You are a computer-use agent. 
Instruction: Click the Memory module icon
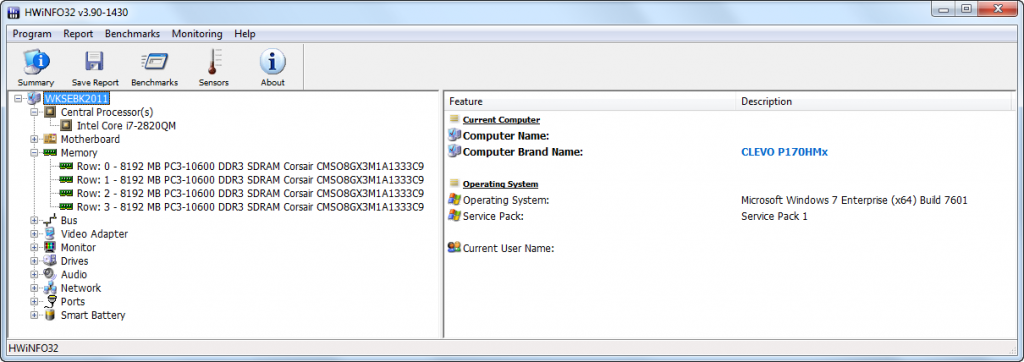point(50,153)
